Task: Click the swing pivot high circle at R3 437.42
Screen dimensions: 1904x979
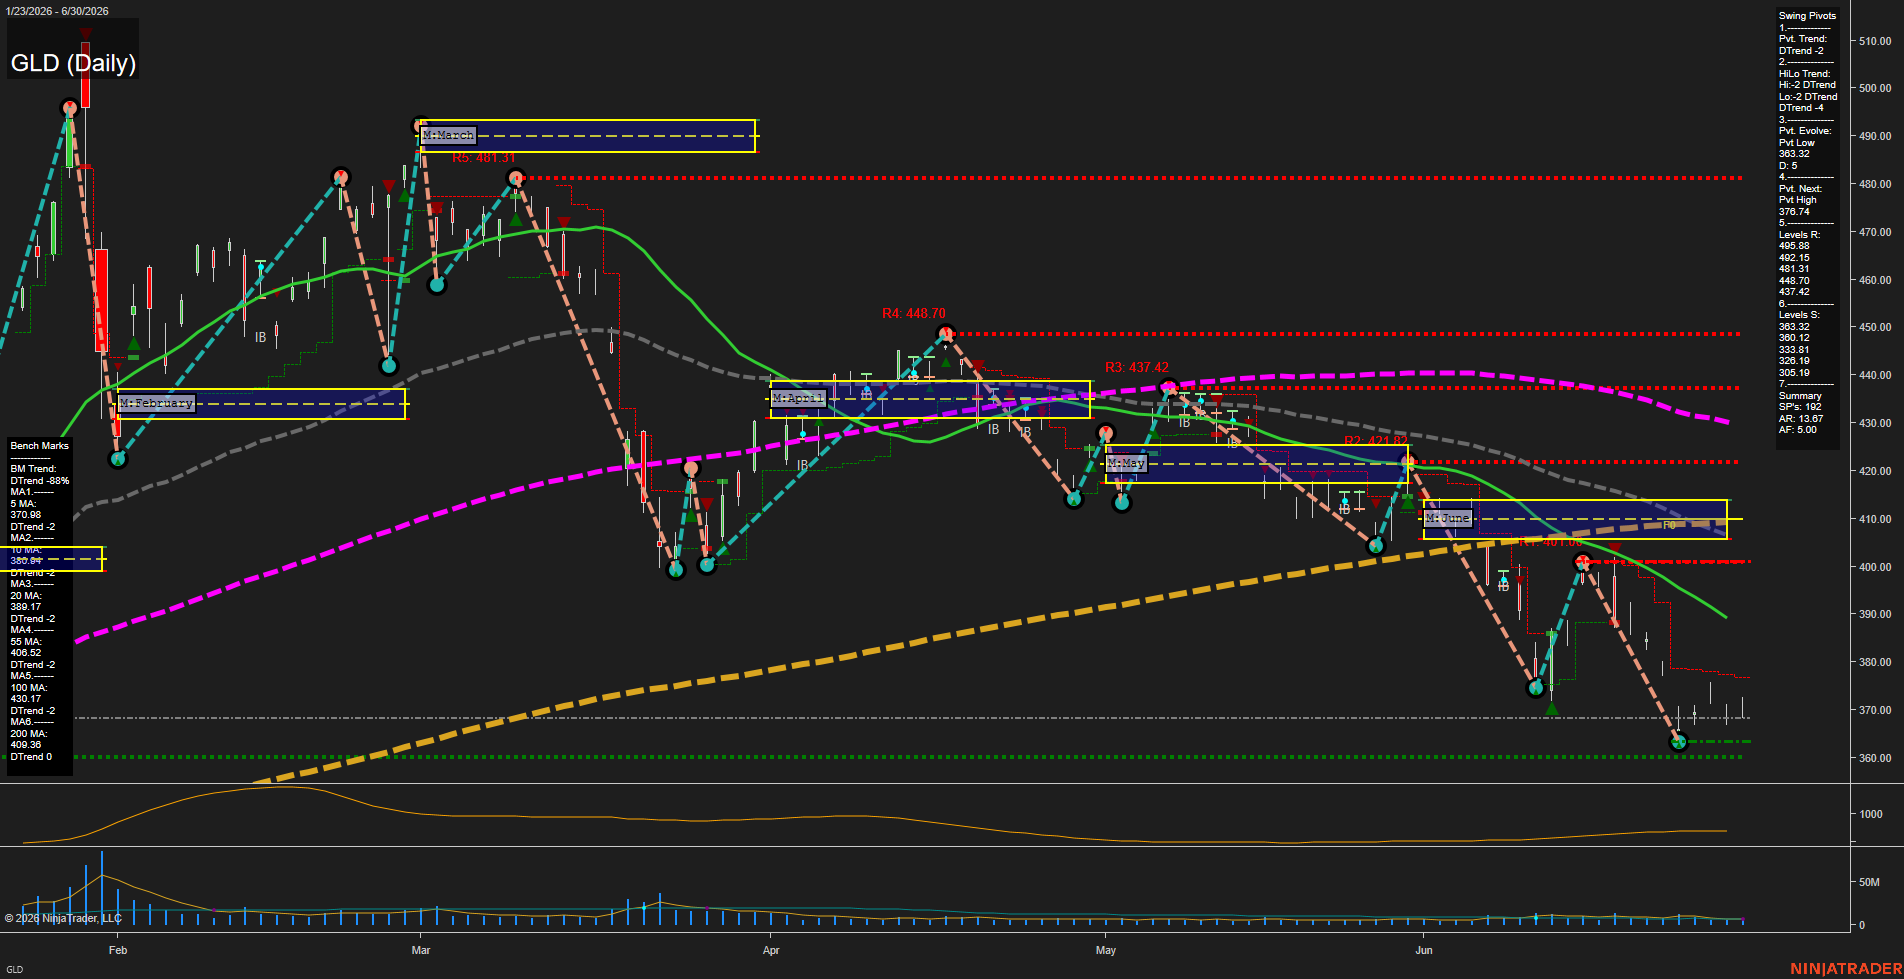Action: point(1168,388)
